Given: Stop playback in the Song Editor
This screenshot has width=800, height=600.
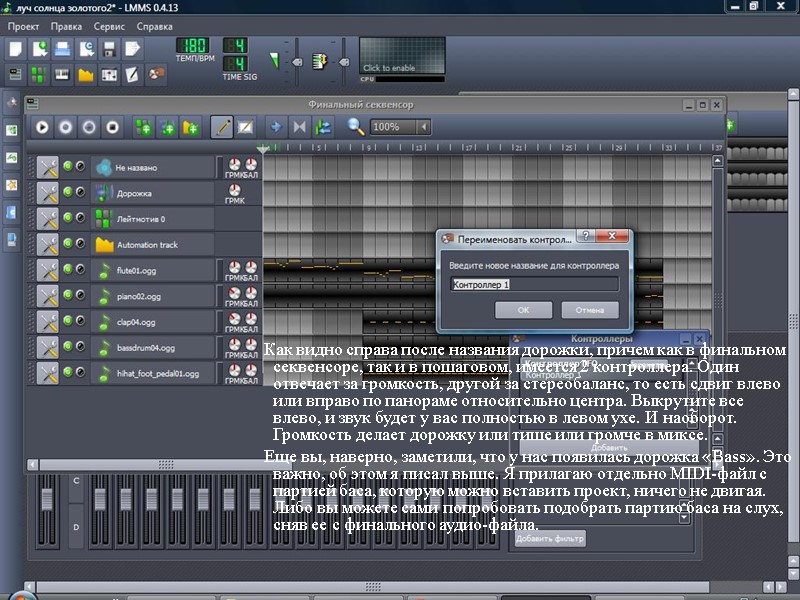Looking at the screenshot, I should [x=113, y=127].
